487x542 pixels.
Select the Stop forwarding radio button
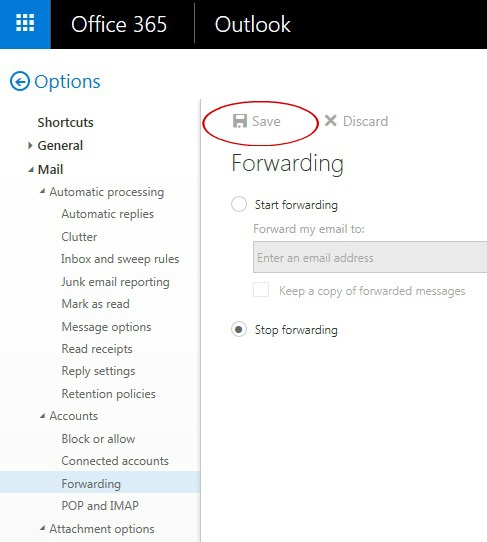(239, 329)
